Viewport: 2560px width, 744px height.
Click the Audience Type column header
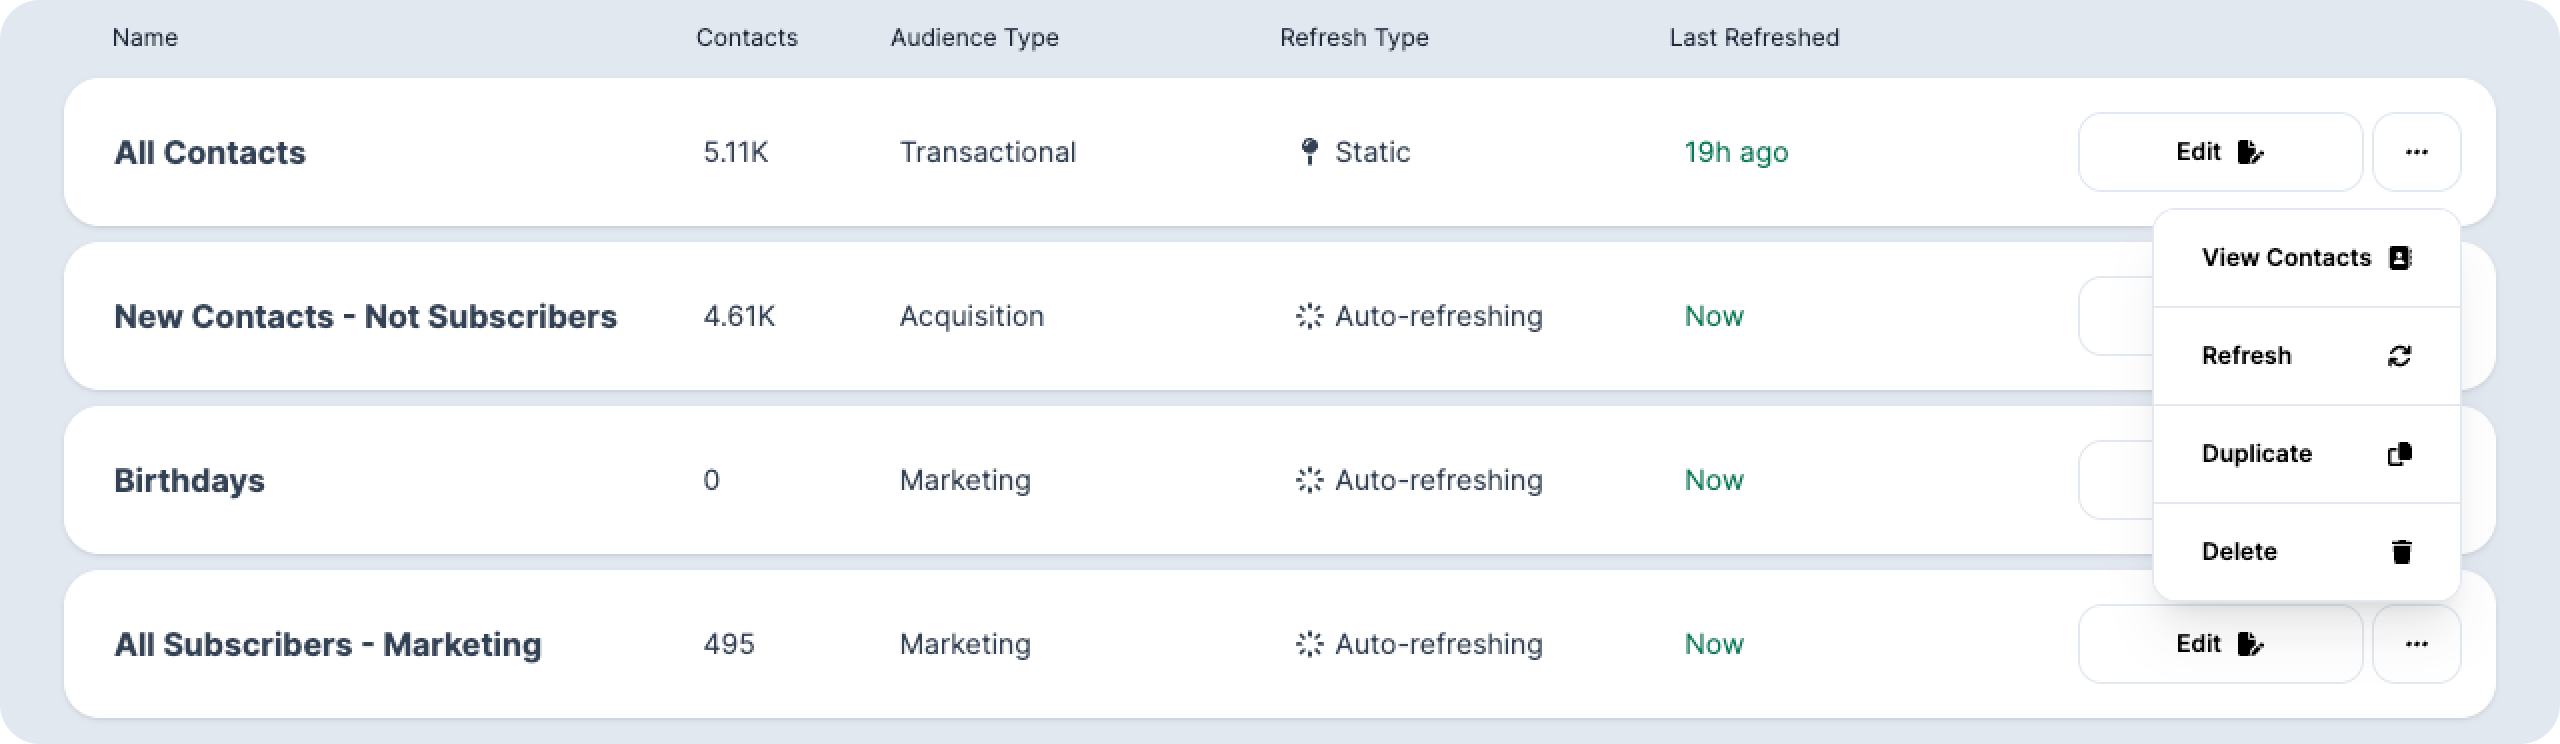tap(974, 38)
